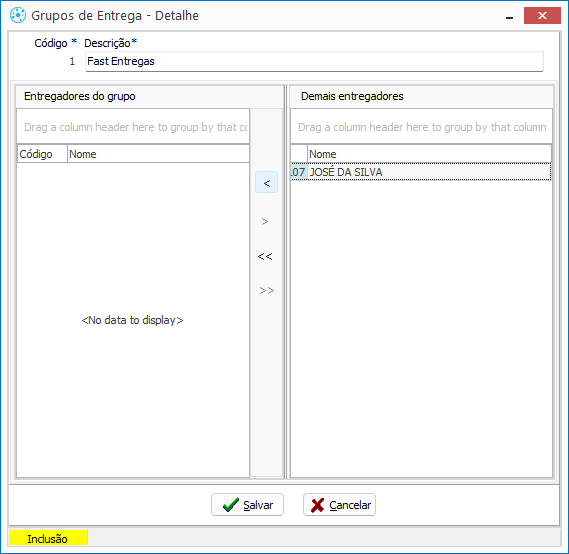Image resolution: width=569 pixels, height=554 pixels.
Task: Click the application icon in title bar
Action: 18,16
